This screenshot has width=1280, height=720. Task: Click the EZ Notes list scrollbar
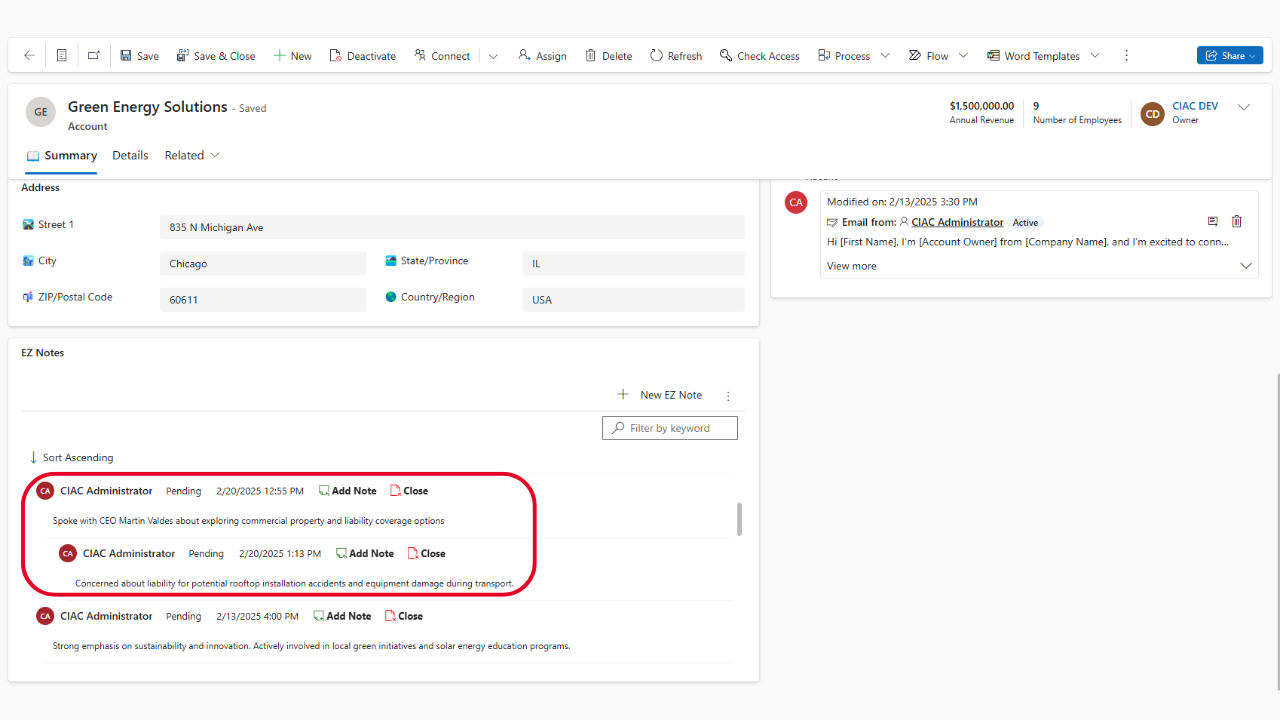tap(740, 519)
